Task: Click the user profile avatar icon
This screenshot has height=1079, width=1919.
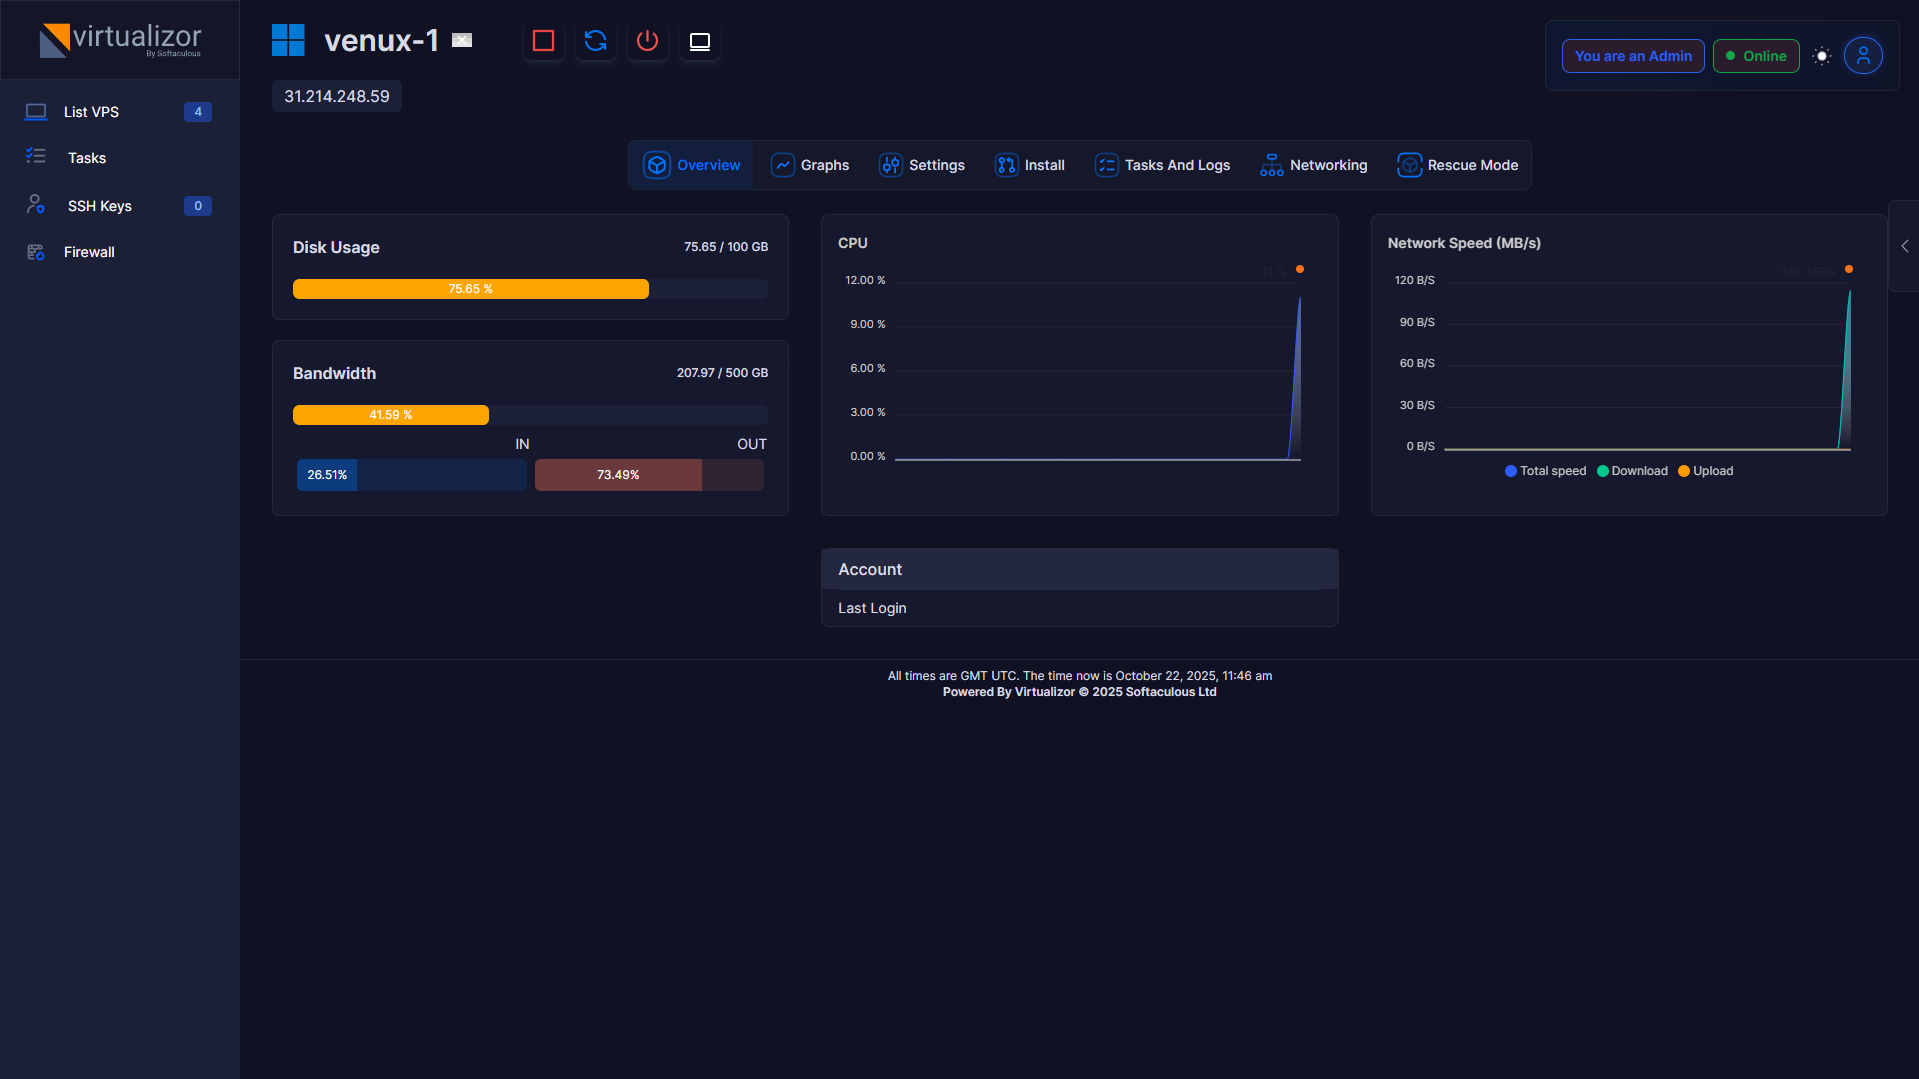Action: coord(1863,56)
